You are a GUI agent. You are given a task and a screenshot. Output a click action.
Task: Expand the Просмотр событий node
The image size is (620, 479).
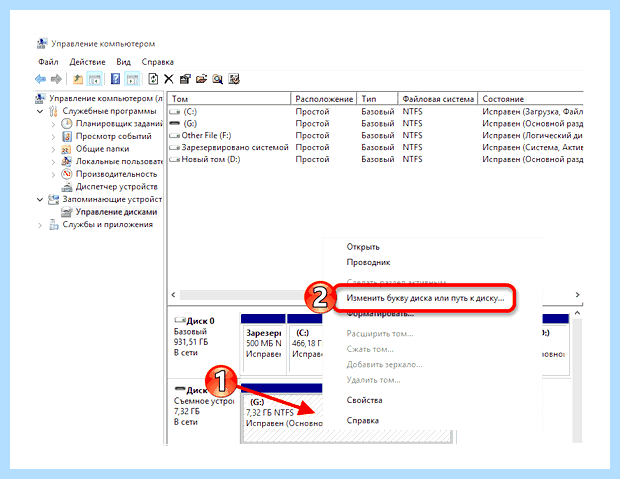(x=53, y=137)
